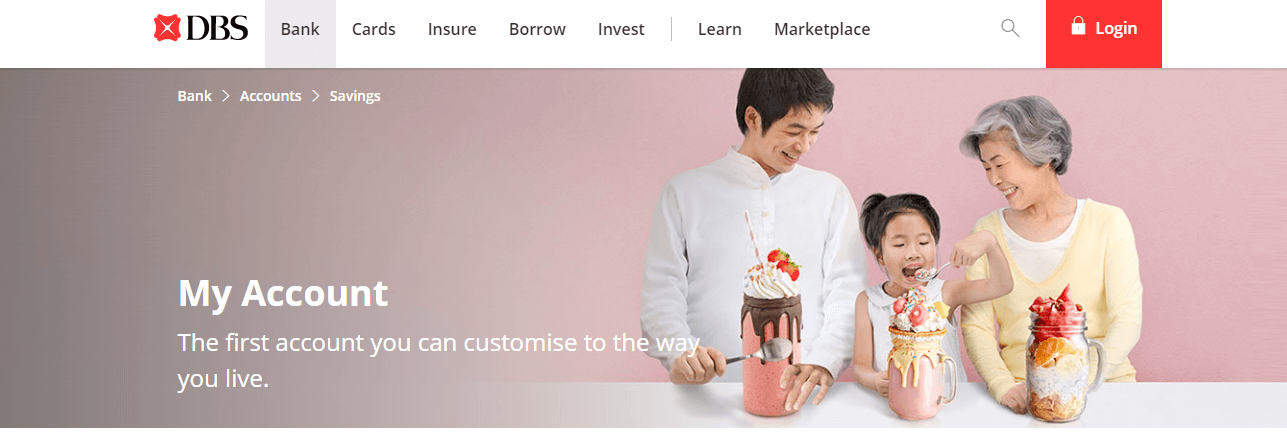Click the padlock icon on Login
The image size is (1287, 437).
[x=1078, y=27]
